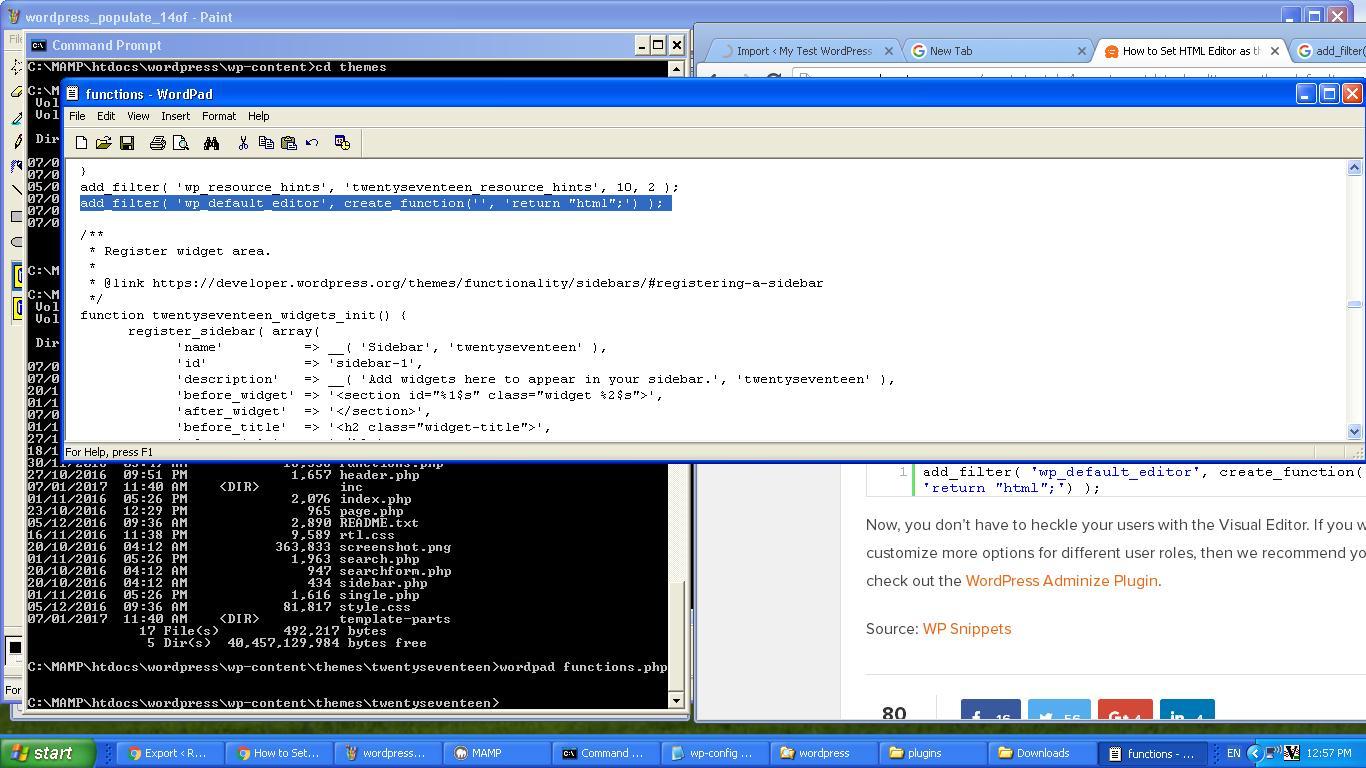
Task: Click the system tray clock showing 12:57 PM
Action: click(x=1328, y=753)
